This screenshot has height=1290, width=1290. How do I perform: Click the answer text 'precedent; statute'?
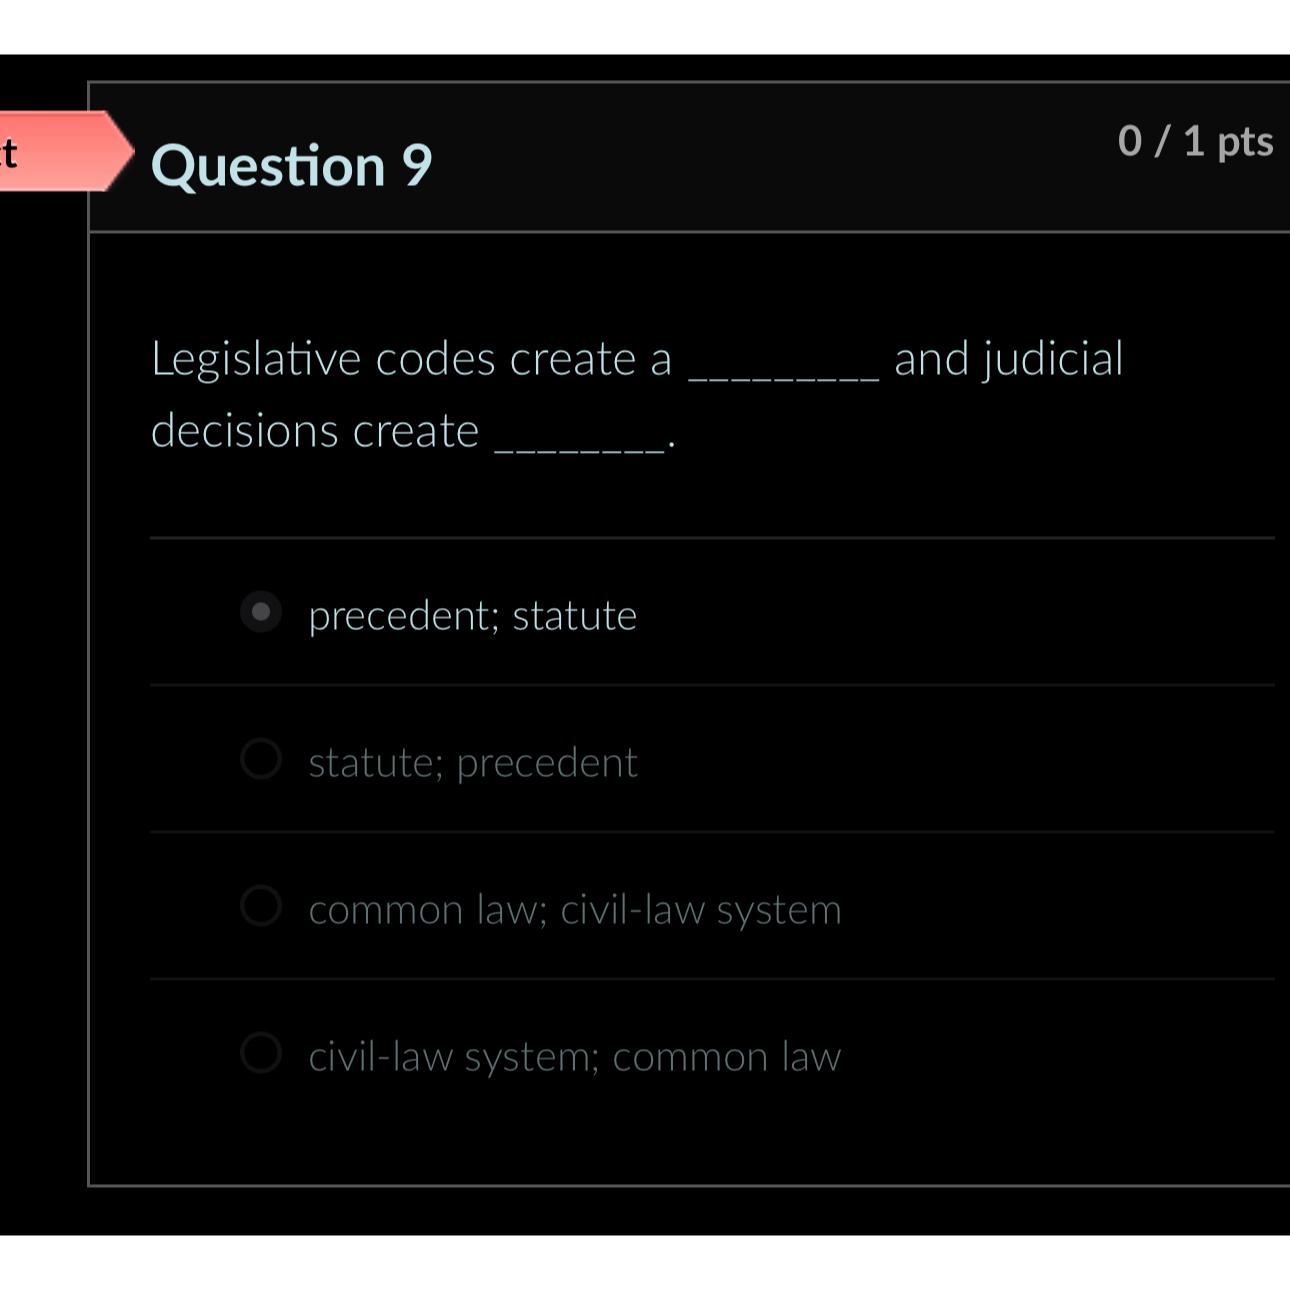(472, 614)
